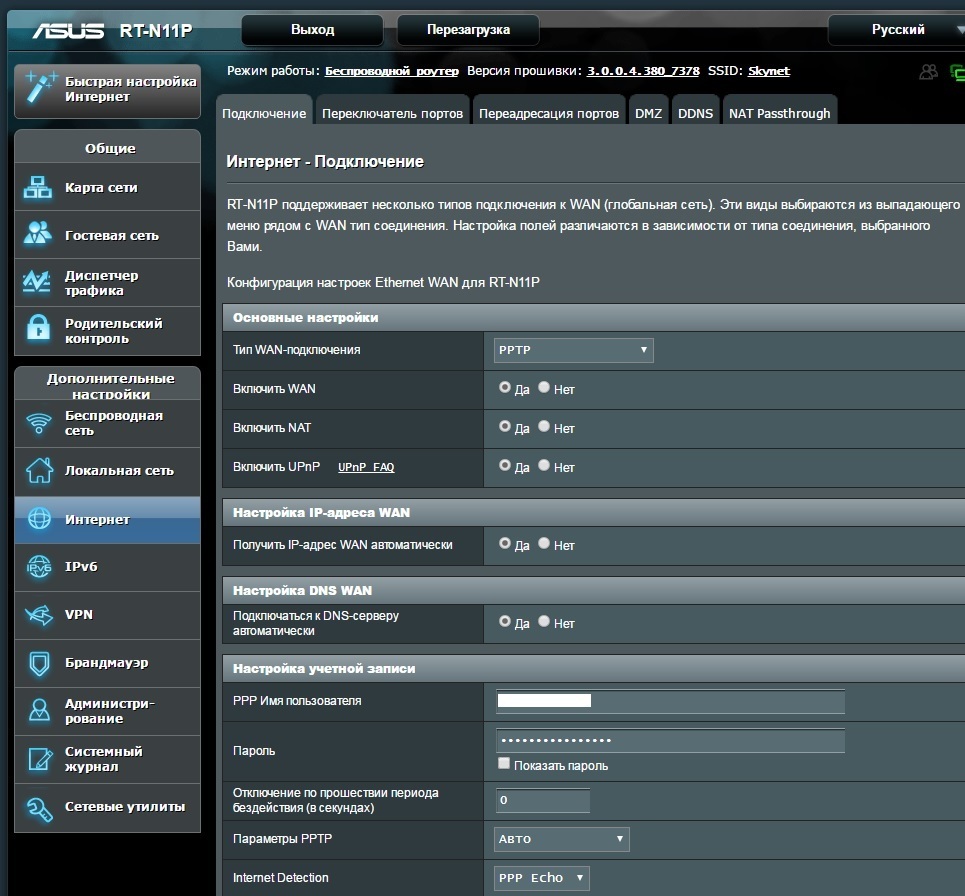Click the ASUS logo in the header

pyautogui.click(x=68, y=30)
